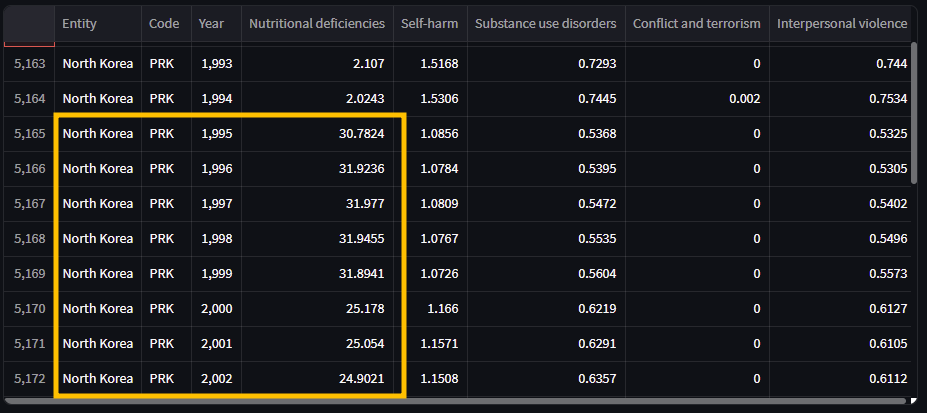This screenshot has height=413, width=927.
Task: Sort by the Entity column header
Action: (98, 24)
